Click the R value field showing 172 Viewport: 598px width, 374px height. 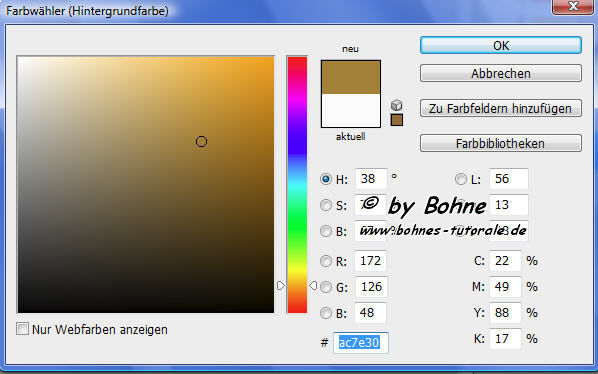[x=371, y=261]
